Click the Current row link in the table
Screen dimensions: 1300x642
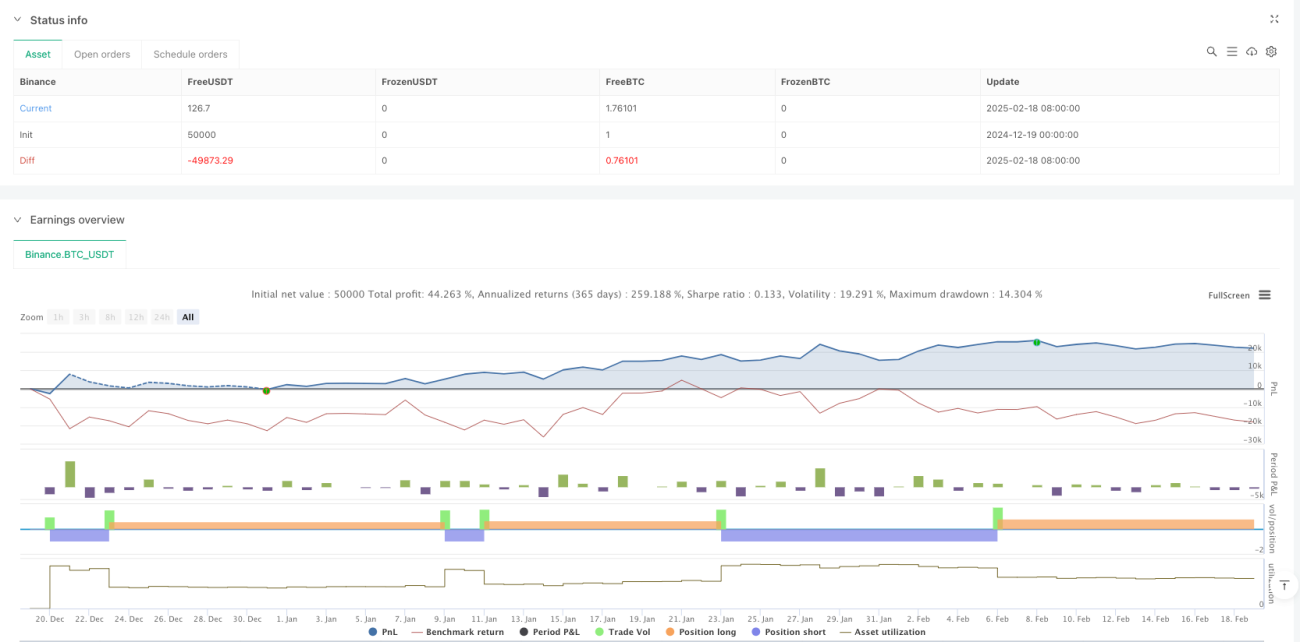click(36, 108)
